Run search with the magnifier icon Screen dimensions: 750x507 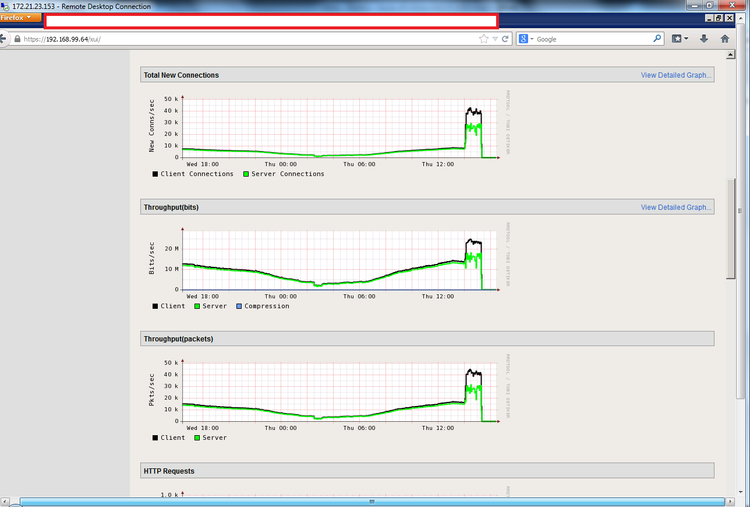click(x=657, y=39)
